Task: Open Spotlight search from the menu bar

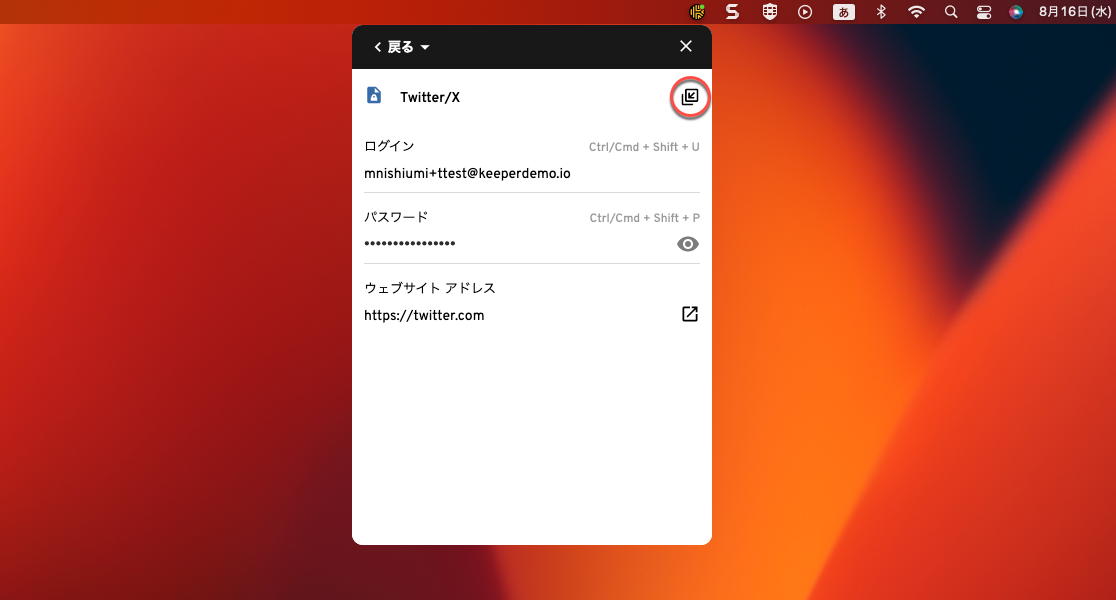Action: [951, 12]
